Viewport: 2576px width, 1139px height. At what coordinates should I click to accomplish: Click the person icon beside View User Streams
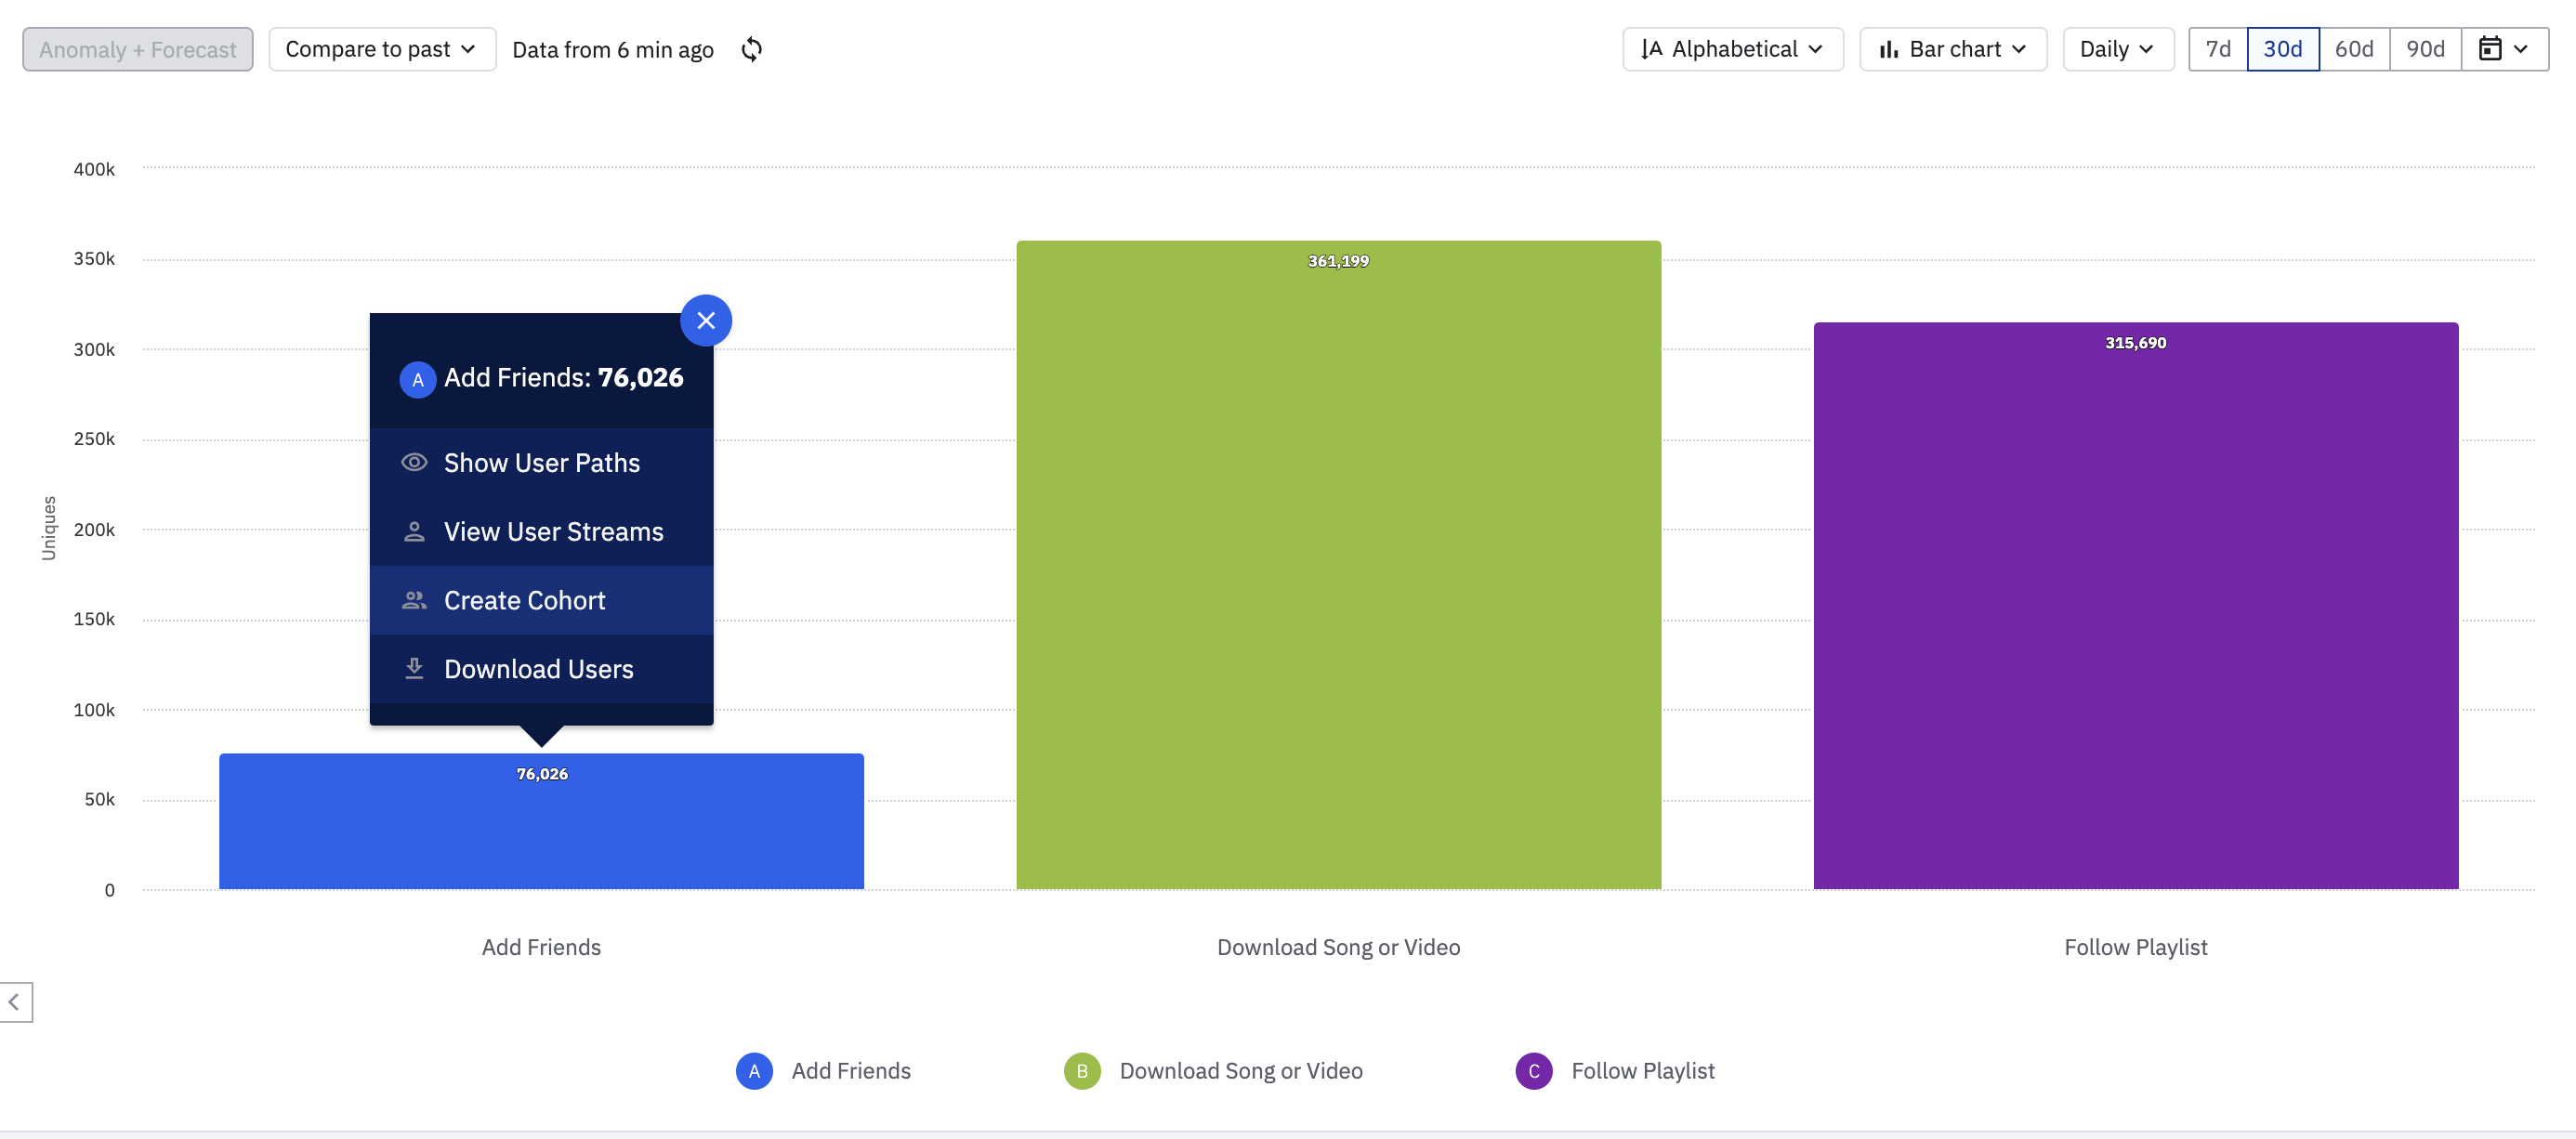[414, 531]
